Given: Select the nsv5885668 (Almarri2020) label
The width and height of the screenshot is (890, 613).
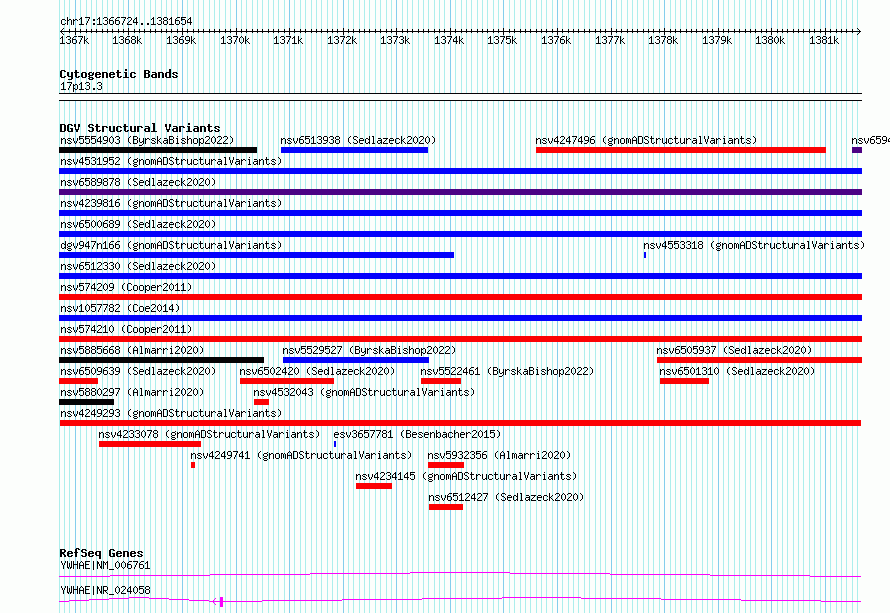Looking at the screenshot, I should (132, 350).
